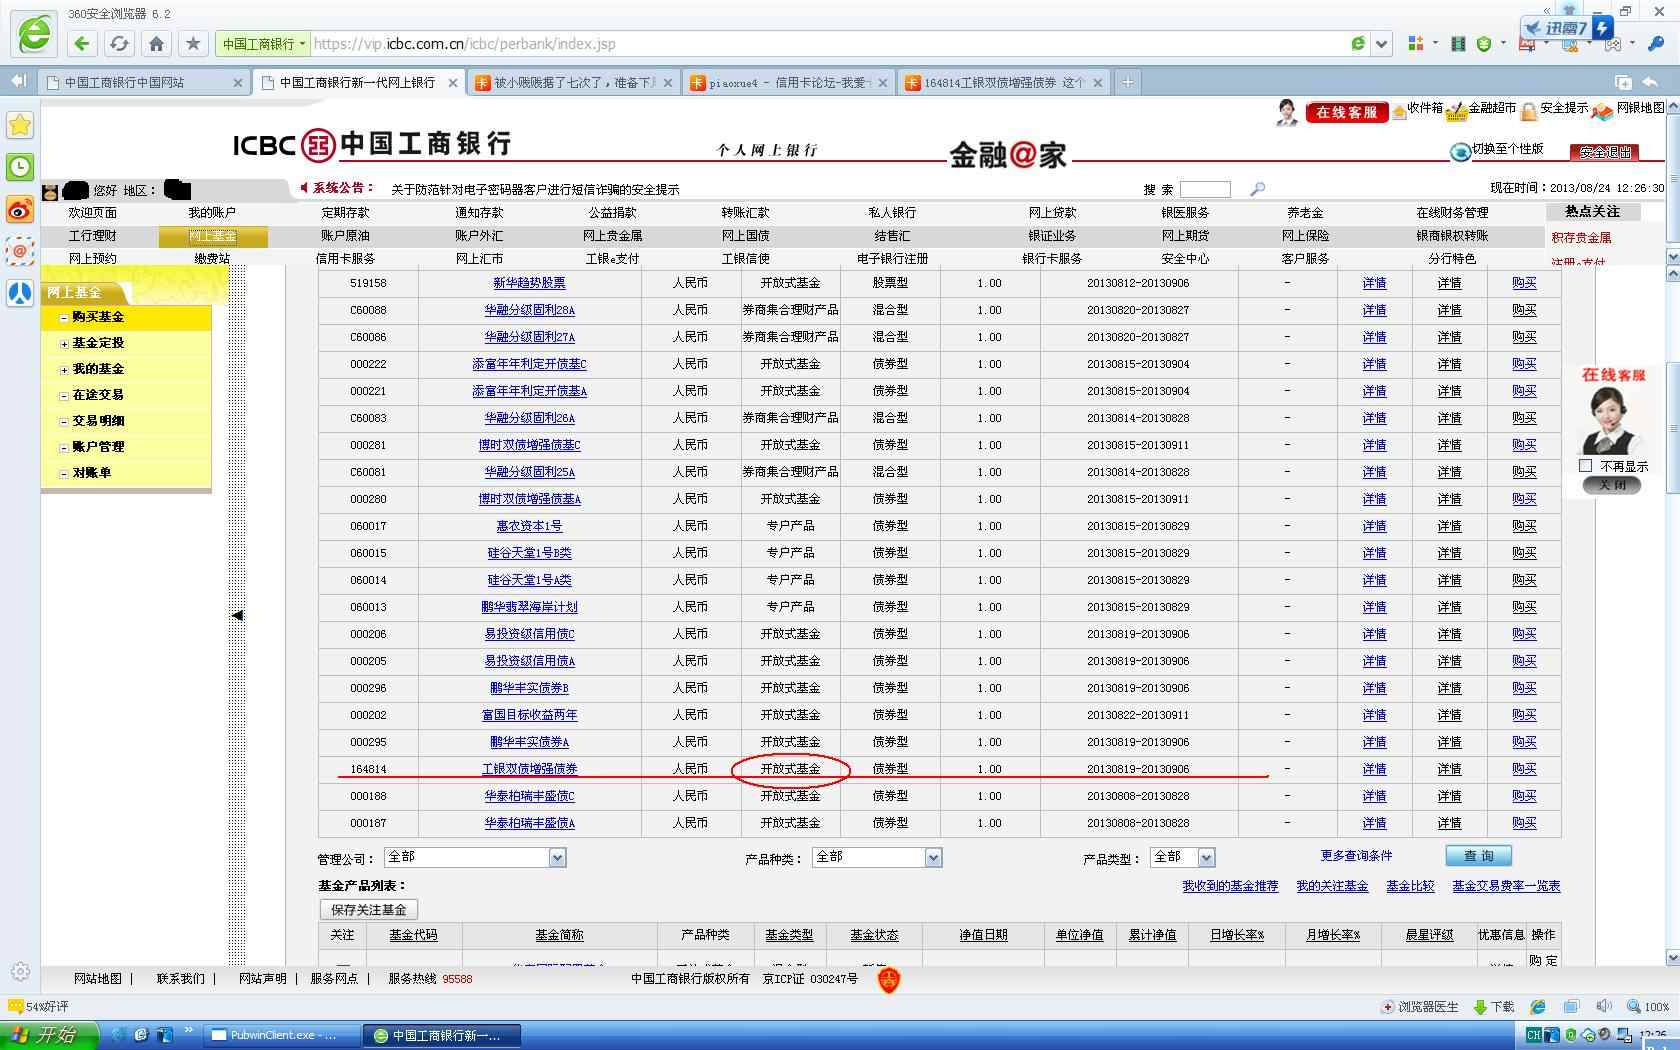Click the 100% zoom control in status bar
Viewport: 1680px width, 1050px height.
click(1653, 1007)
